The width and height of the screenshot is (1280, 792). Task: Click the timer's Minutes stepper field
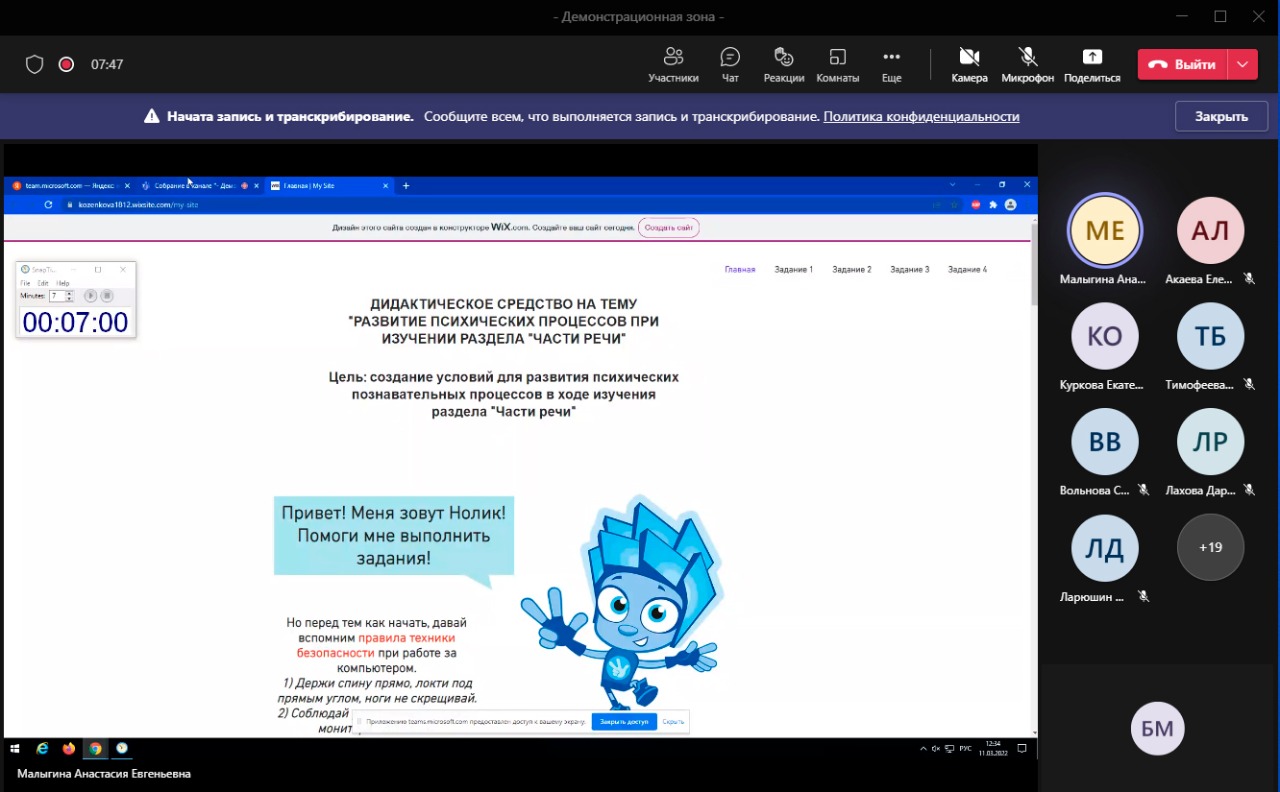point(58,296)
